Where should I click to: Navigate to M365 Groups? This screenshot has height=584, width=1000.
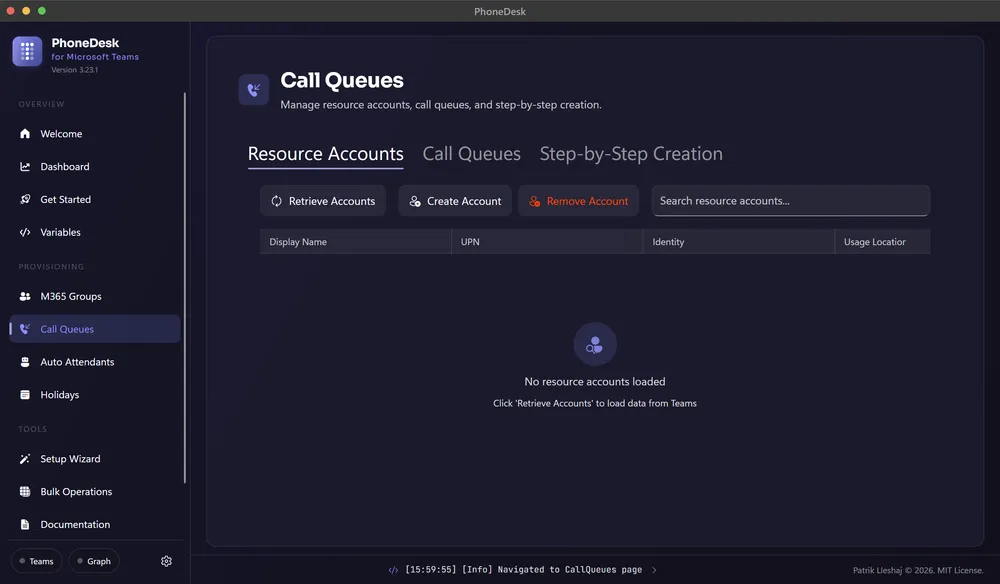[94, 296]
